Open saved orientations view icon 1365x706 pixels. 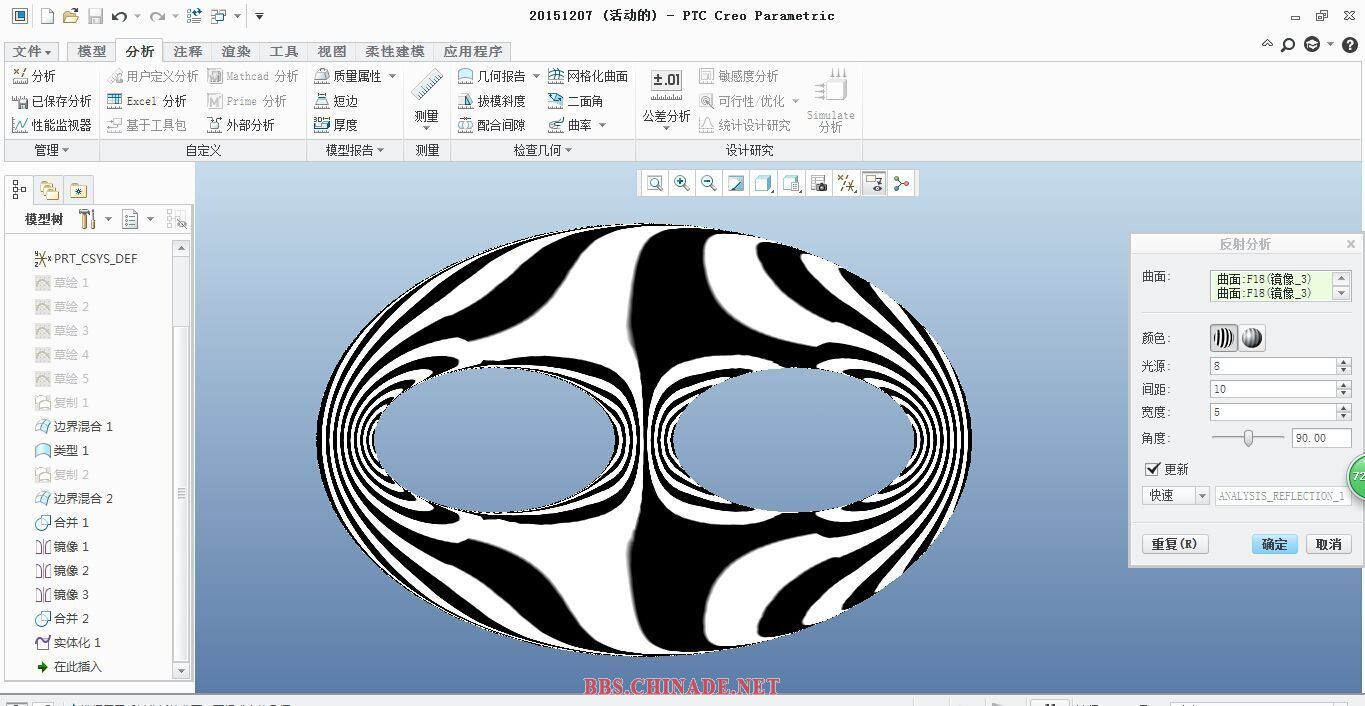pyautogui.click(x=792, y=183)
